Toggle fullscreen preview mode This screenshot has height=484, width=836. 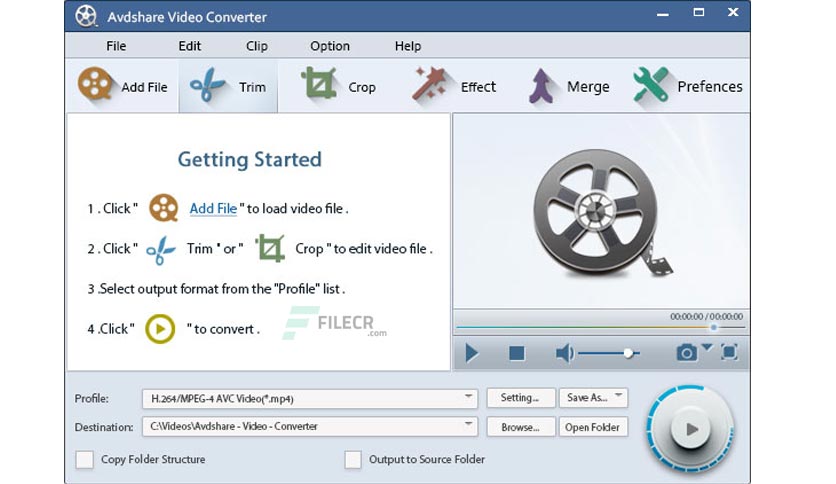click(729, 352)
